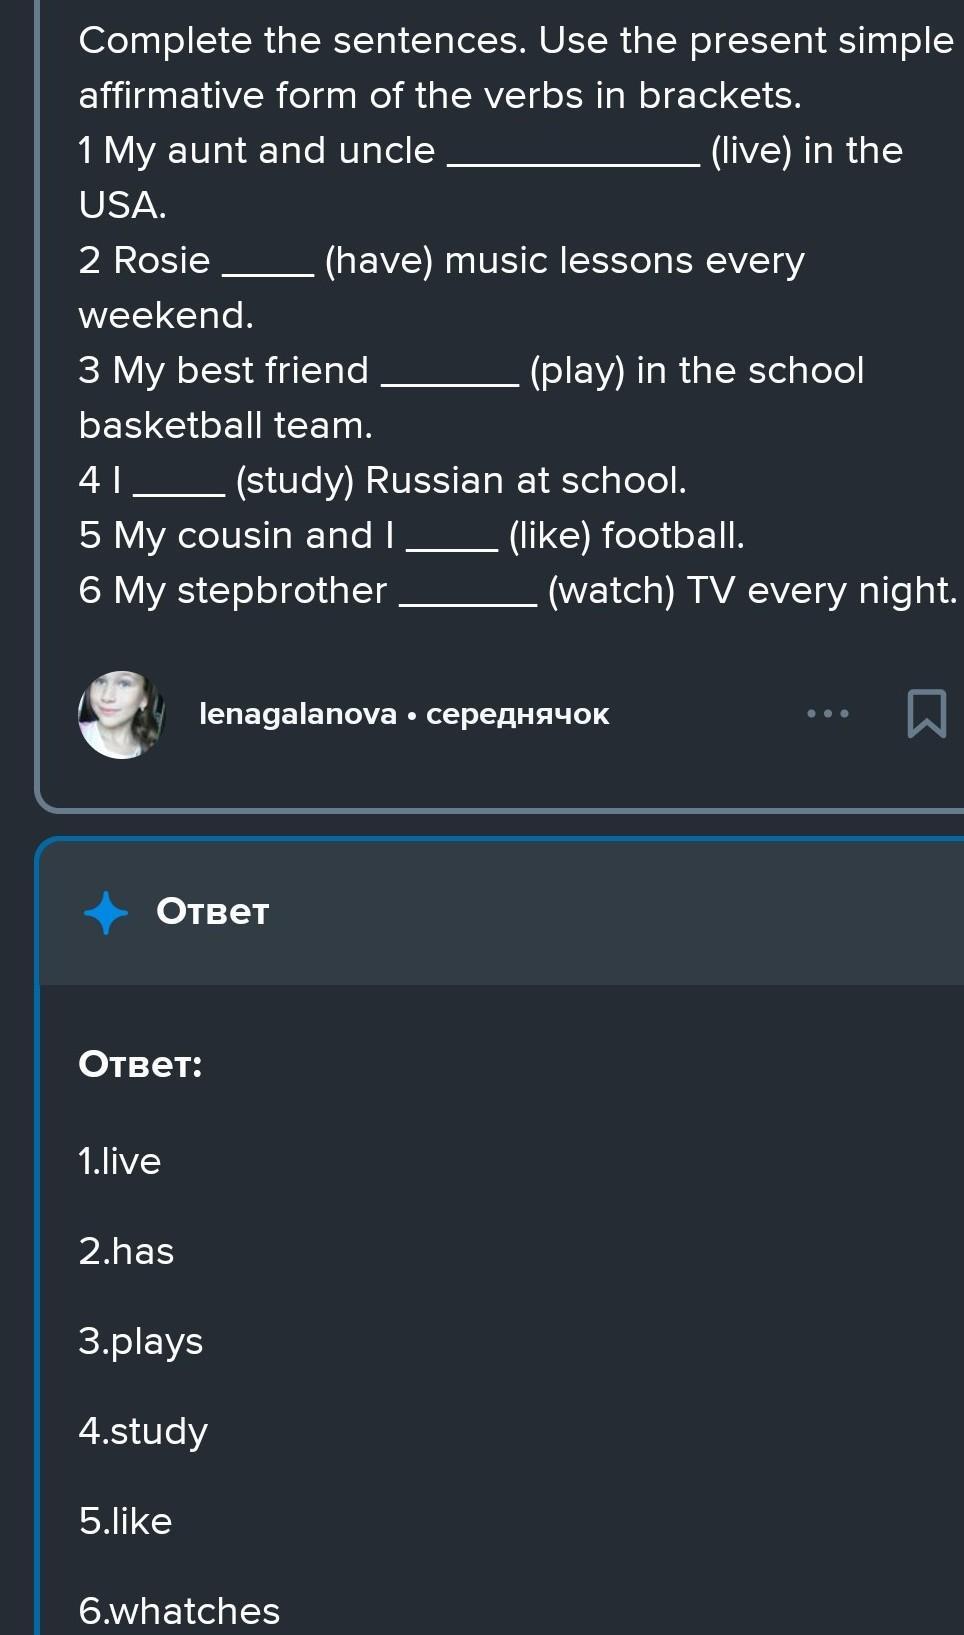Screen dimensions: 964x1635
Task: Click the blank after 'My stepbrother'
Action: tap(467, 596)
